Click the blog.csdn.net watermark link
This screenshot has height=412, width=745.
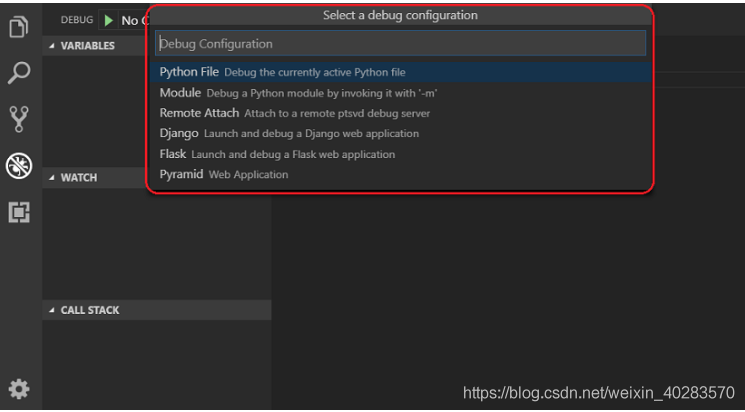598,393
